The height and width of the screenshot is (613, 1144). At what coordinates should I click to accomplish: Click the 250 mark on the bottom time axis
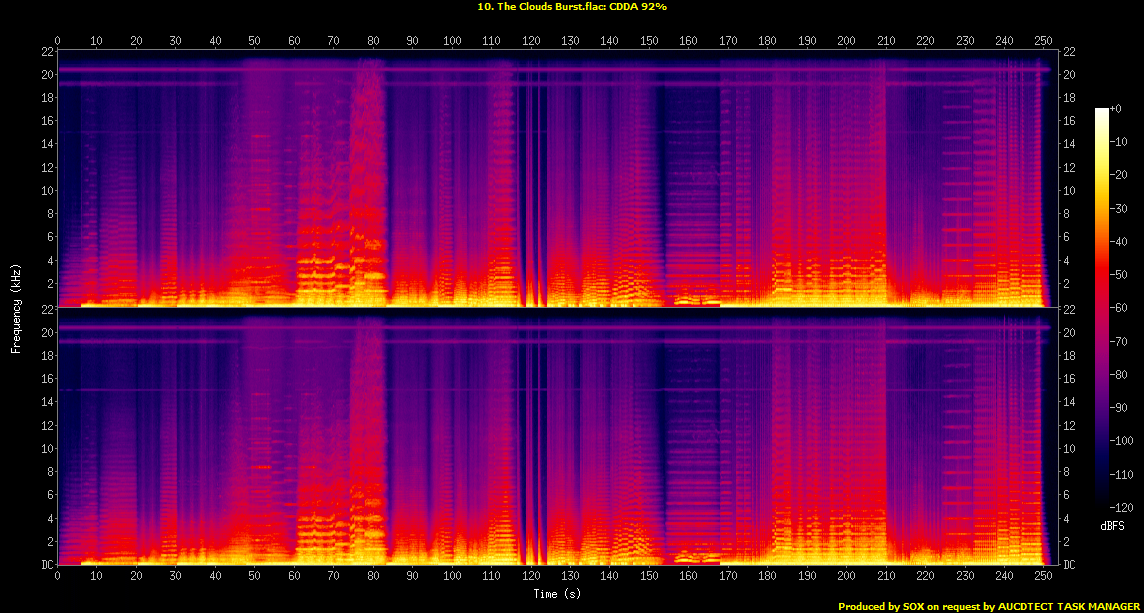(x=1043, y=576)
